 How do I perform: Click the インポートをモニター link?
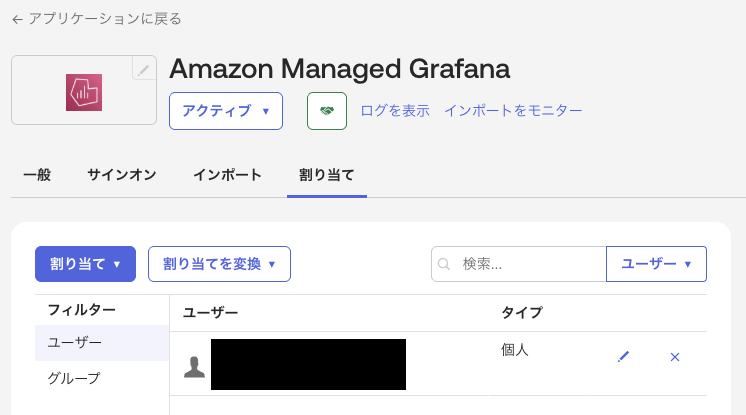point(513,111)
